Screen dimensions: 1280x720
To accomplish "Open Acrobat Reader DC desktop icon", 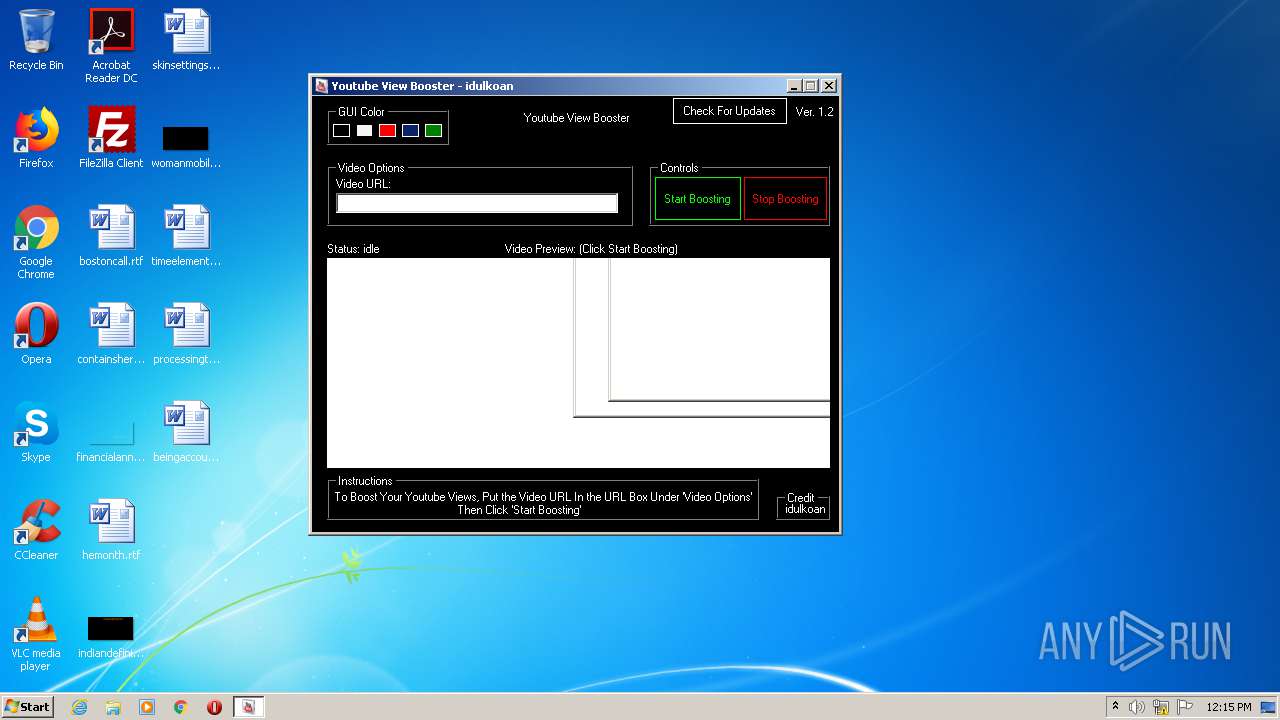I will (111, 47).
